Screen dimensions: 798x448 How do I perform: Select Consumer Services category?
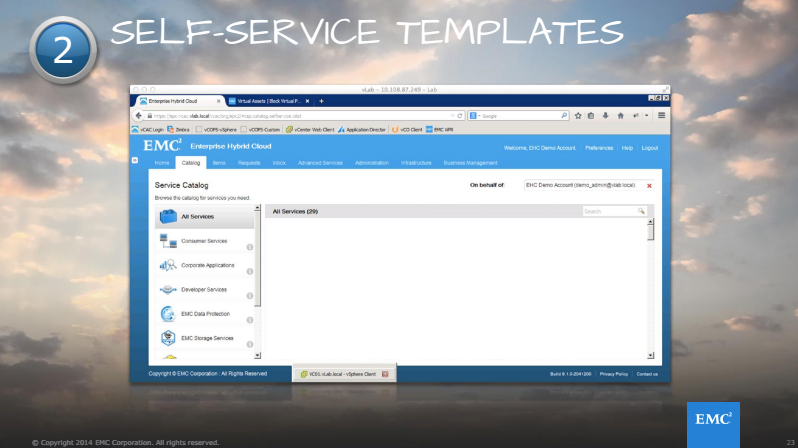click(x=204, y=241)
